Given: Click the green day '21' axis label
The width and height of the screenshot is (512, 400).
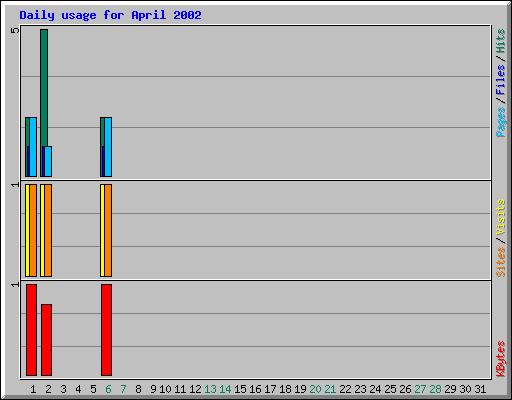Looking at the screenshot, I should pos(330,389).
